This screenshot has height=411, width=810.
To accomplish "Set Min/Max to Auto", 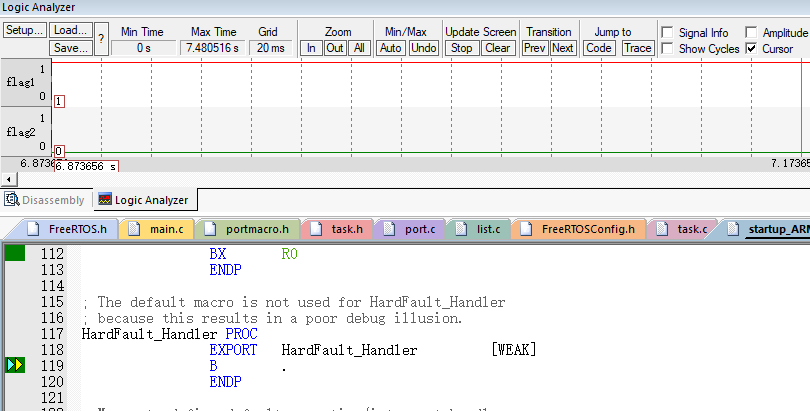I will (391, 48).
